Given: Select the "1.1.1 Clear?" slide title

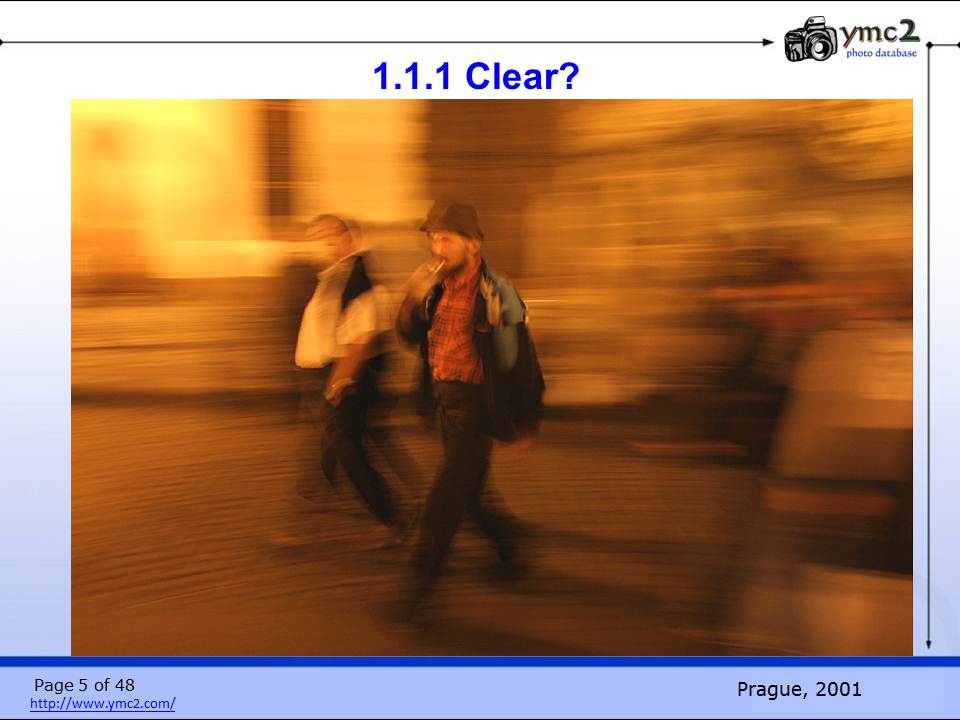Looking at the screenshot, I should point(476,77).
